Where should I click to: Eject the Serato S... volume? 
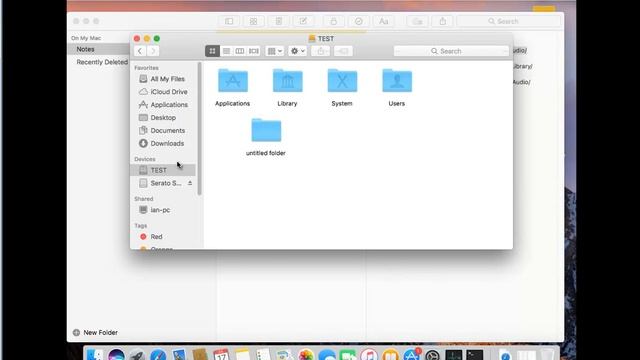190,183
